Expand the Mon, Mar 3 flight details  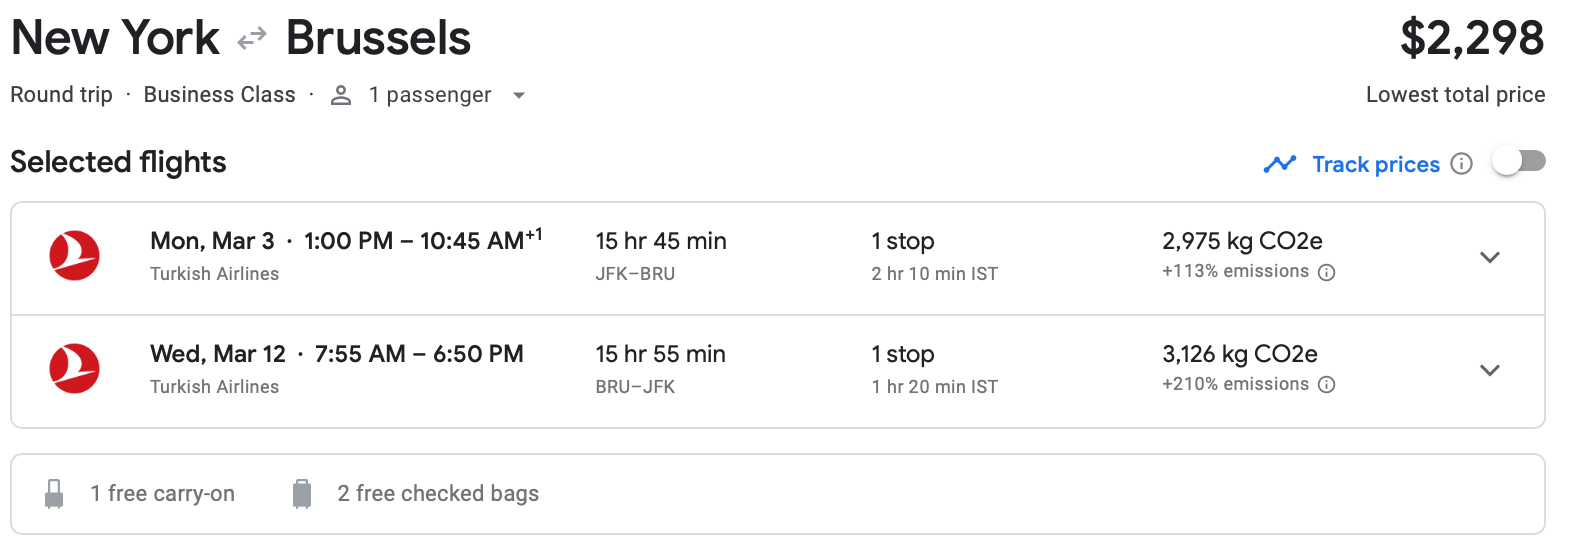1489,258
